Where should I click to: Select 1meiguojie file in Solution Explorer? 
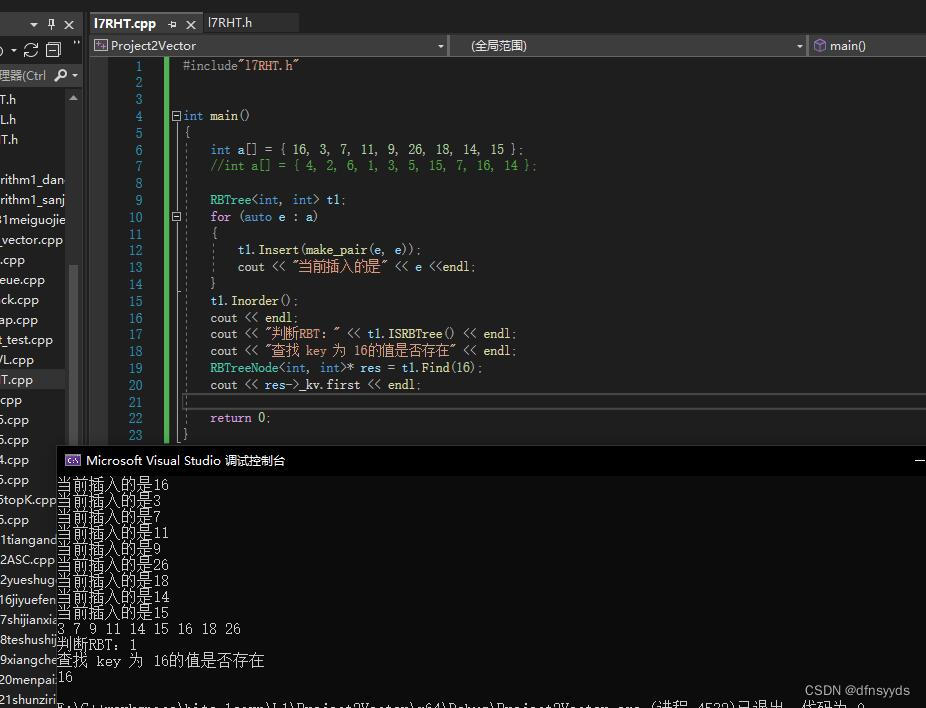32,220
